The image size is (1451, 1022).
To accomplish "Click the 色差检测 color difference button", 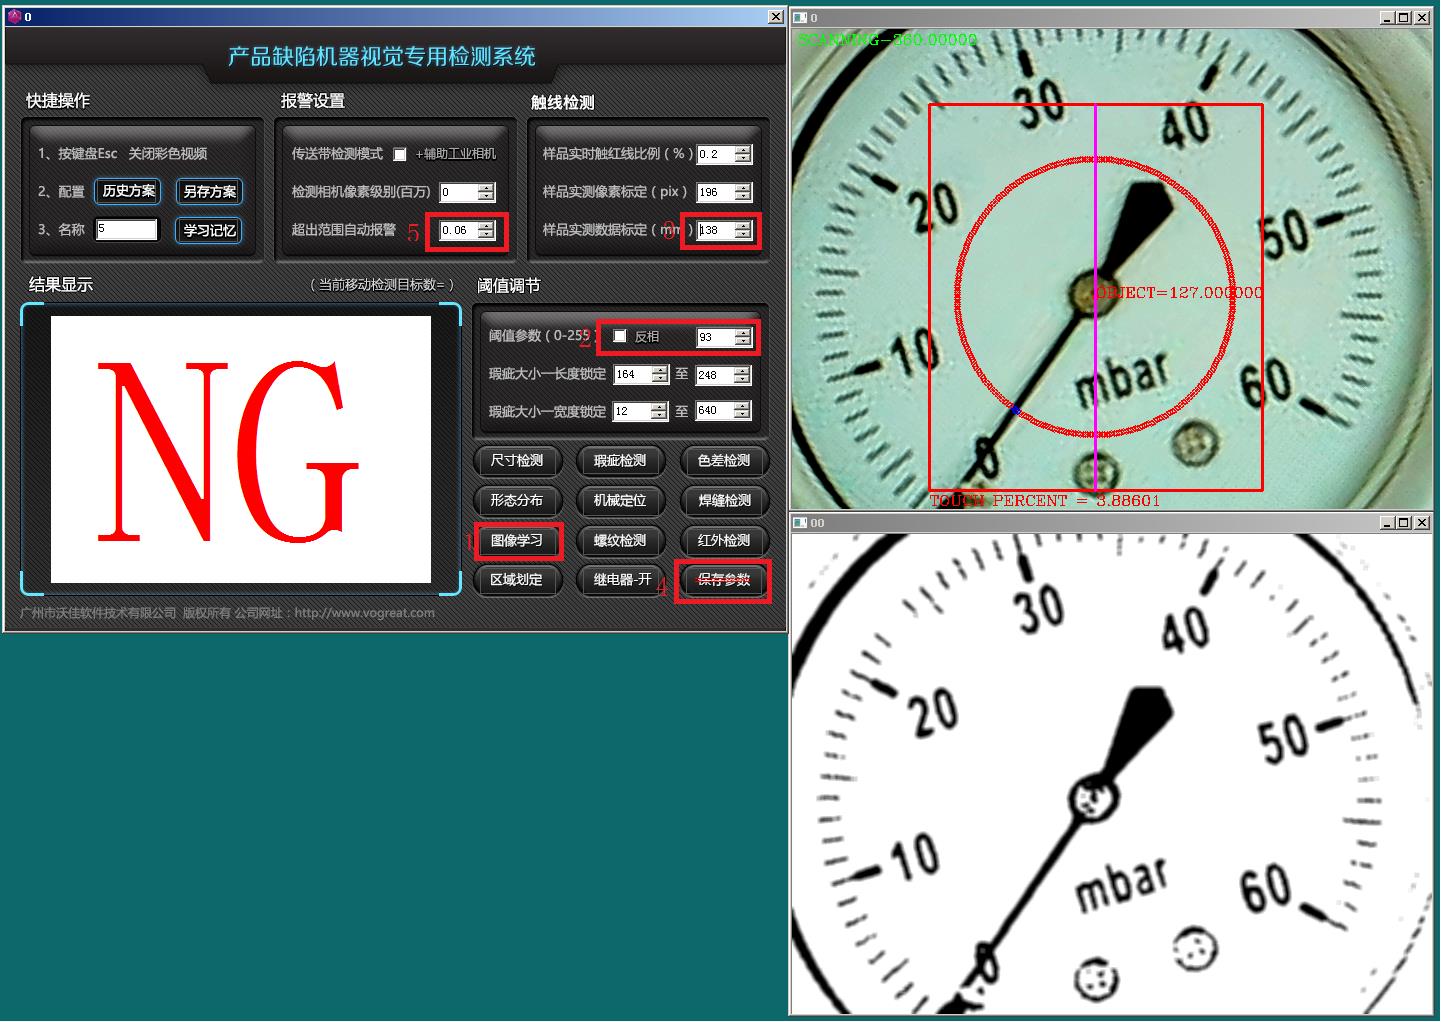I will pos(724,461).
